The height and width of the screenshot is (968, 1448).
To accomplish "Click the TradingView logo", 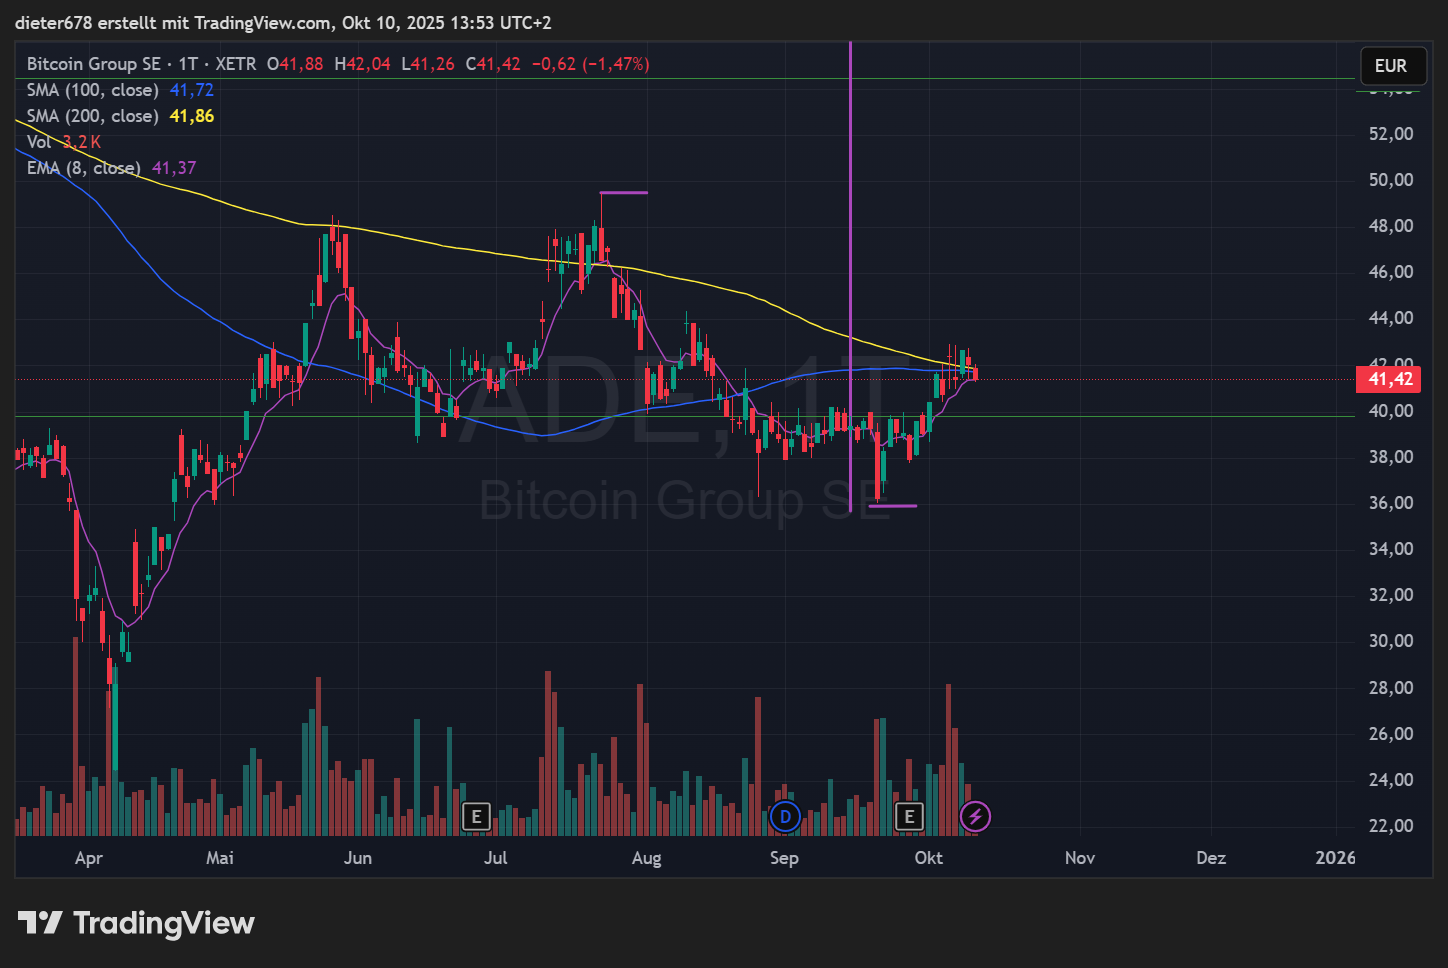I will pyautogui.click(x=137, y=922).
